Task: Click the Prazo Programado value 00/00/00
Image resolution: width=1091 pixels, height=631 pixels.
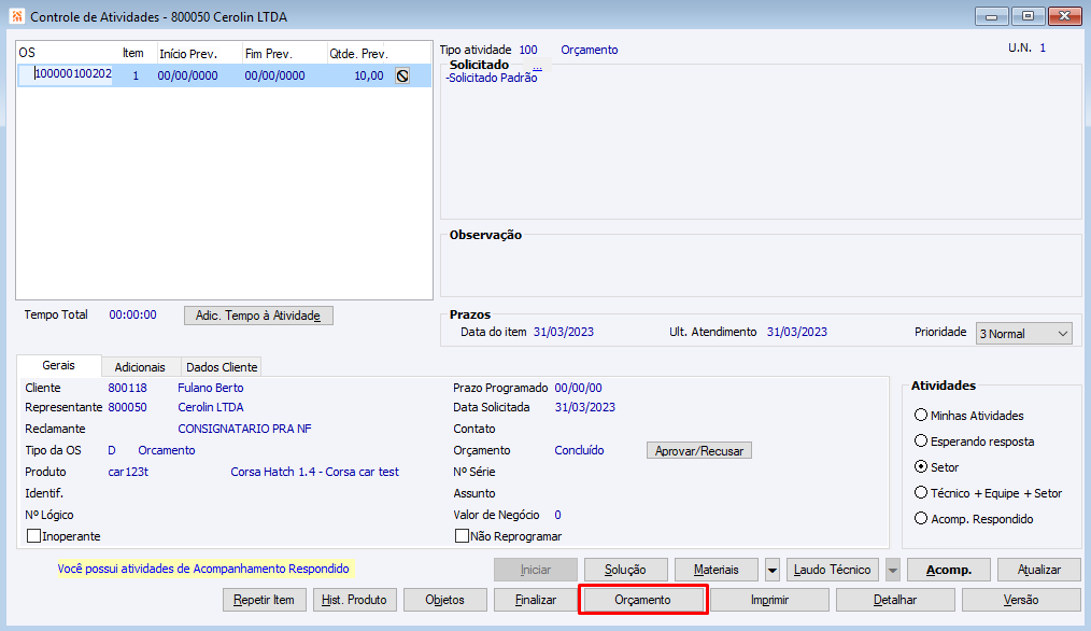Action: coord(578,388)
